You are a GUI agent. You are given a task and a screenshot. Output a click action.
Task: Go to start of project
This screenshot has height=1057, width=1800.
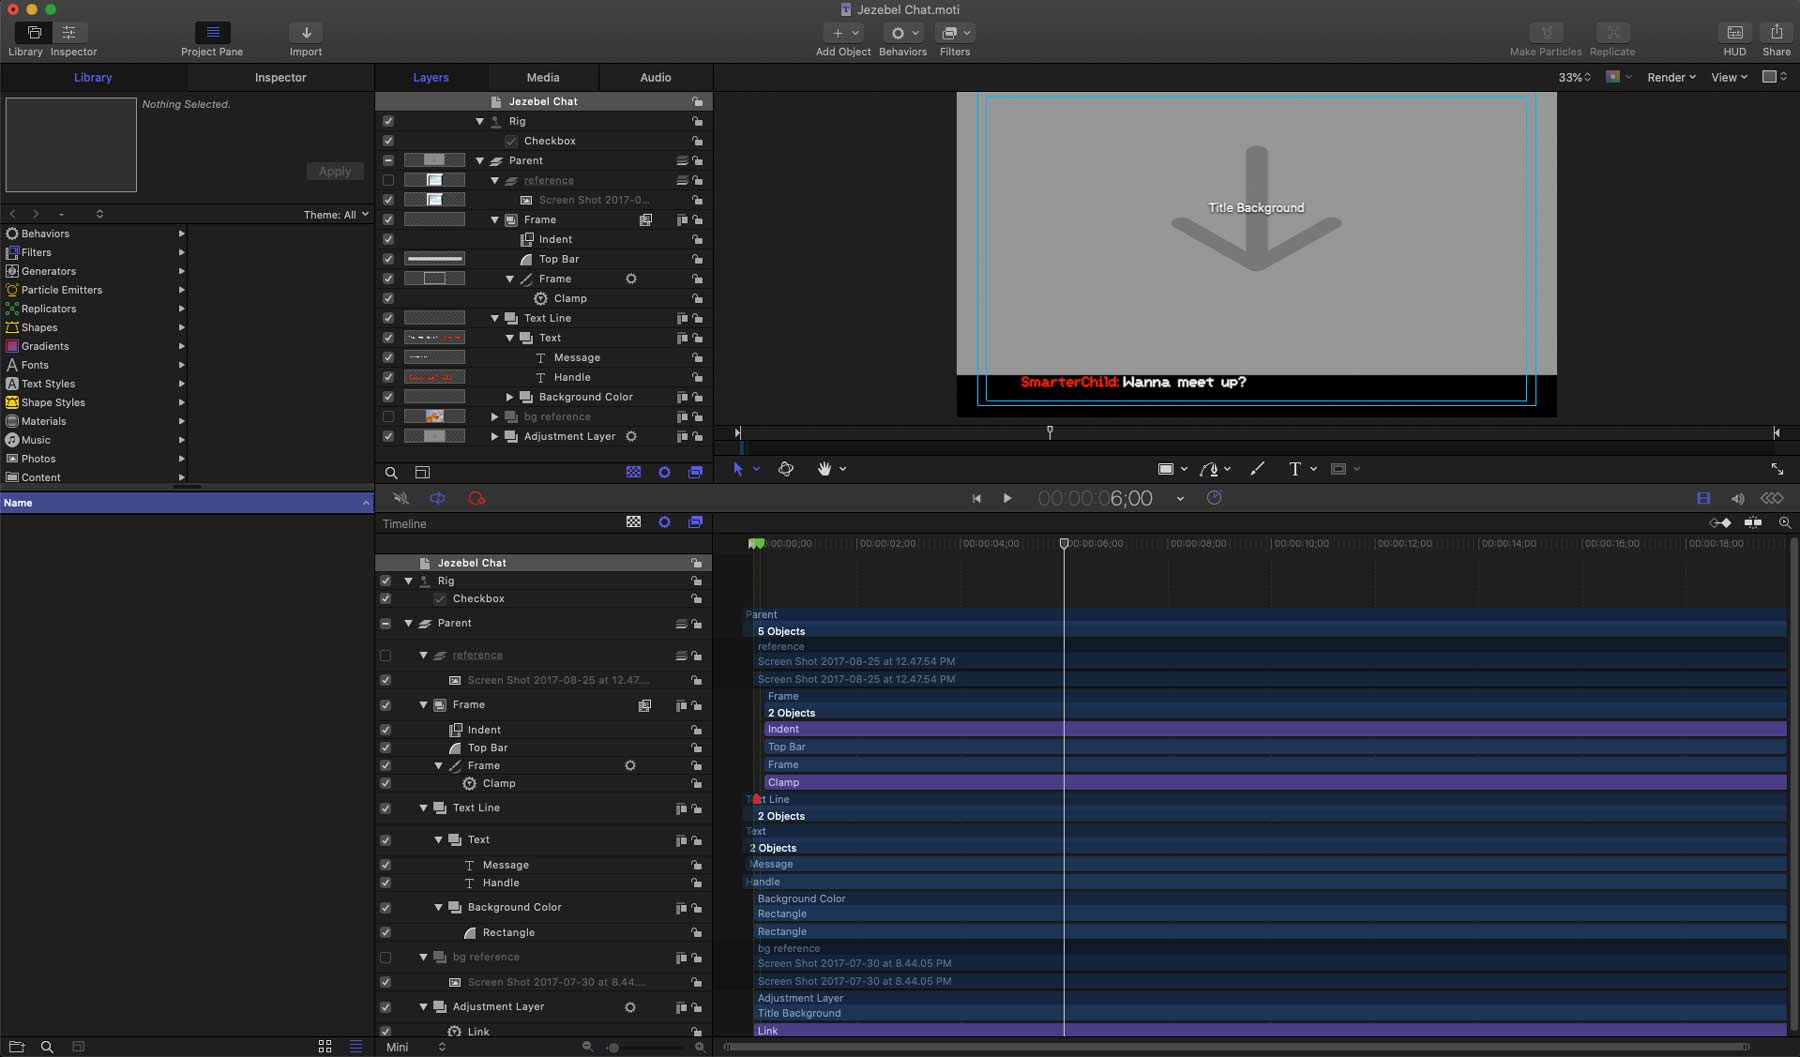(x=976, y=499)
